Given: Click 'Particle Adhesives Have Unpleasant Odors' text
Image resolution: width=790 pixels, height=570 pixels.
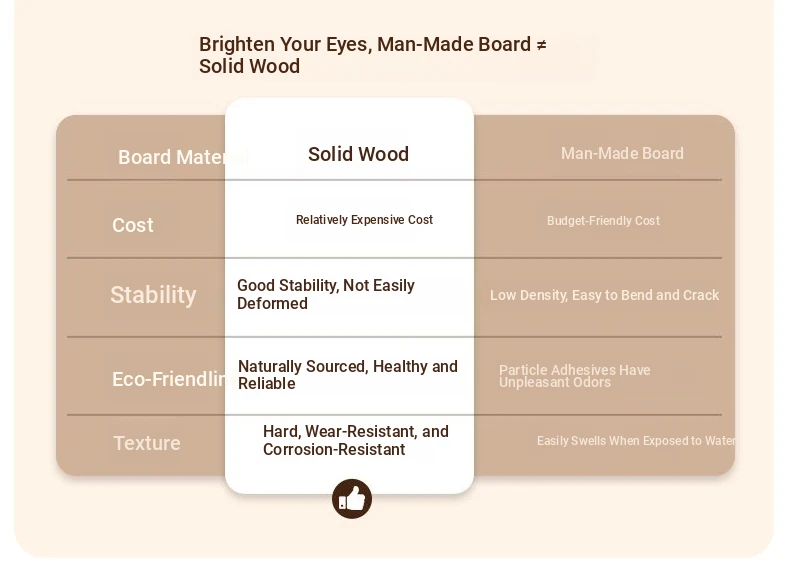Looking at the screenshot, I should [x=574, y=376].
